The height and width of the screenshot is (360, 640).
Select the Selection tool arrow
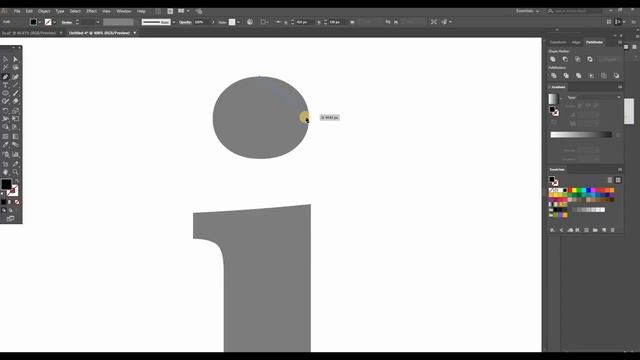point(5,59)
